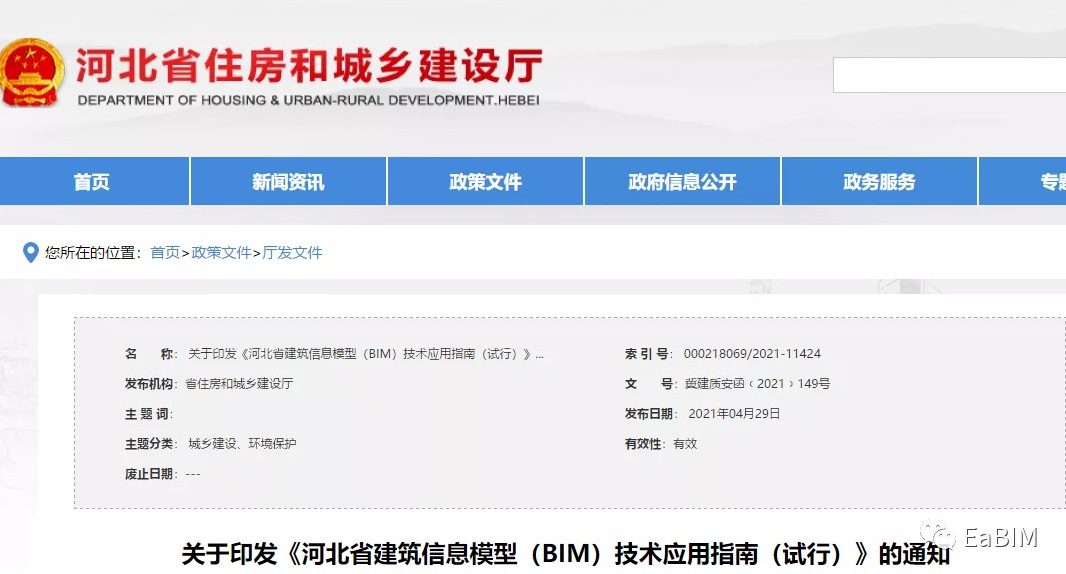This screenshot has height=574, width=1066.
Task: Click English subtitle DEPARTMENT OF HOUSING
Action: click(308, 100)
